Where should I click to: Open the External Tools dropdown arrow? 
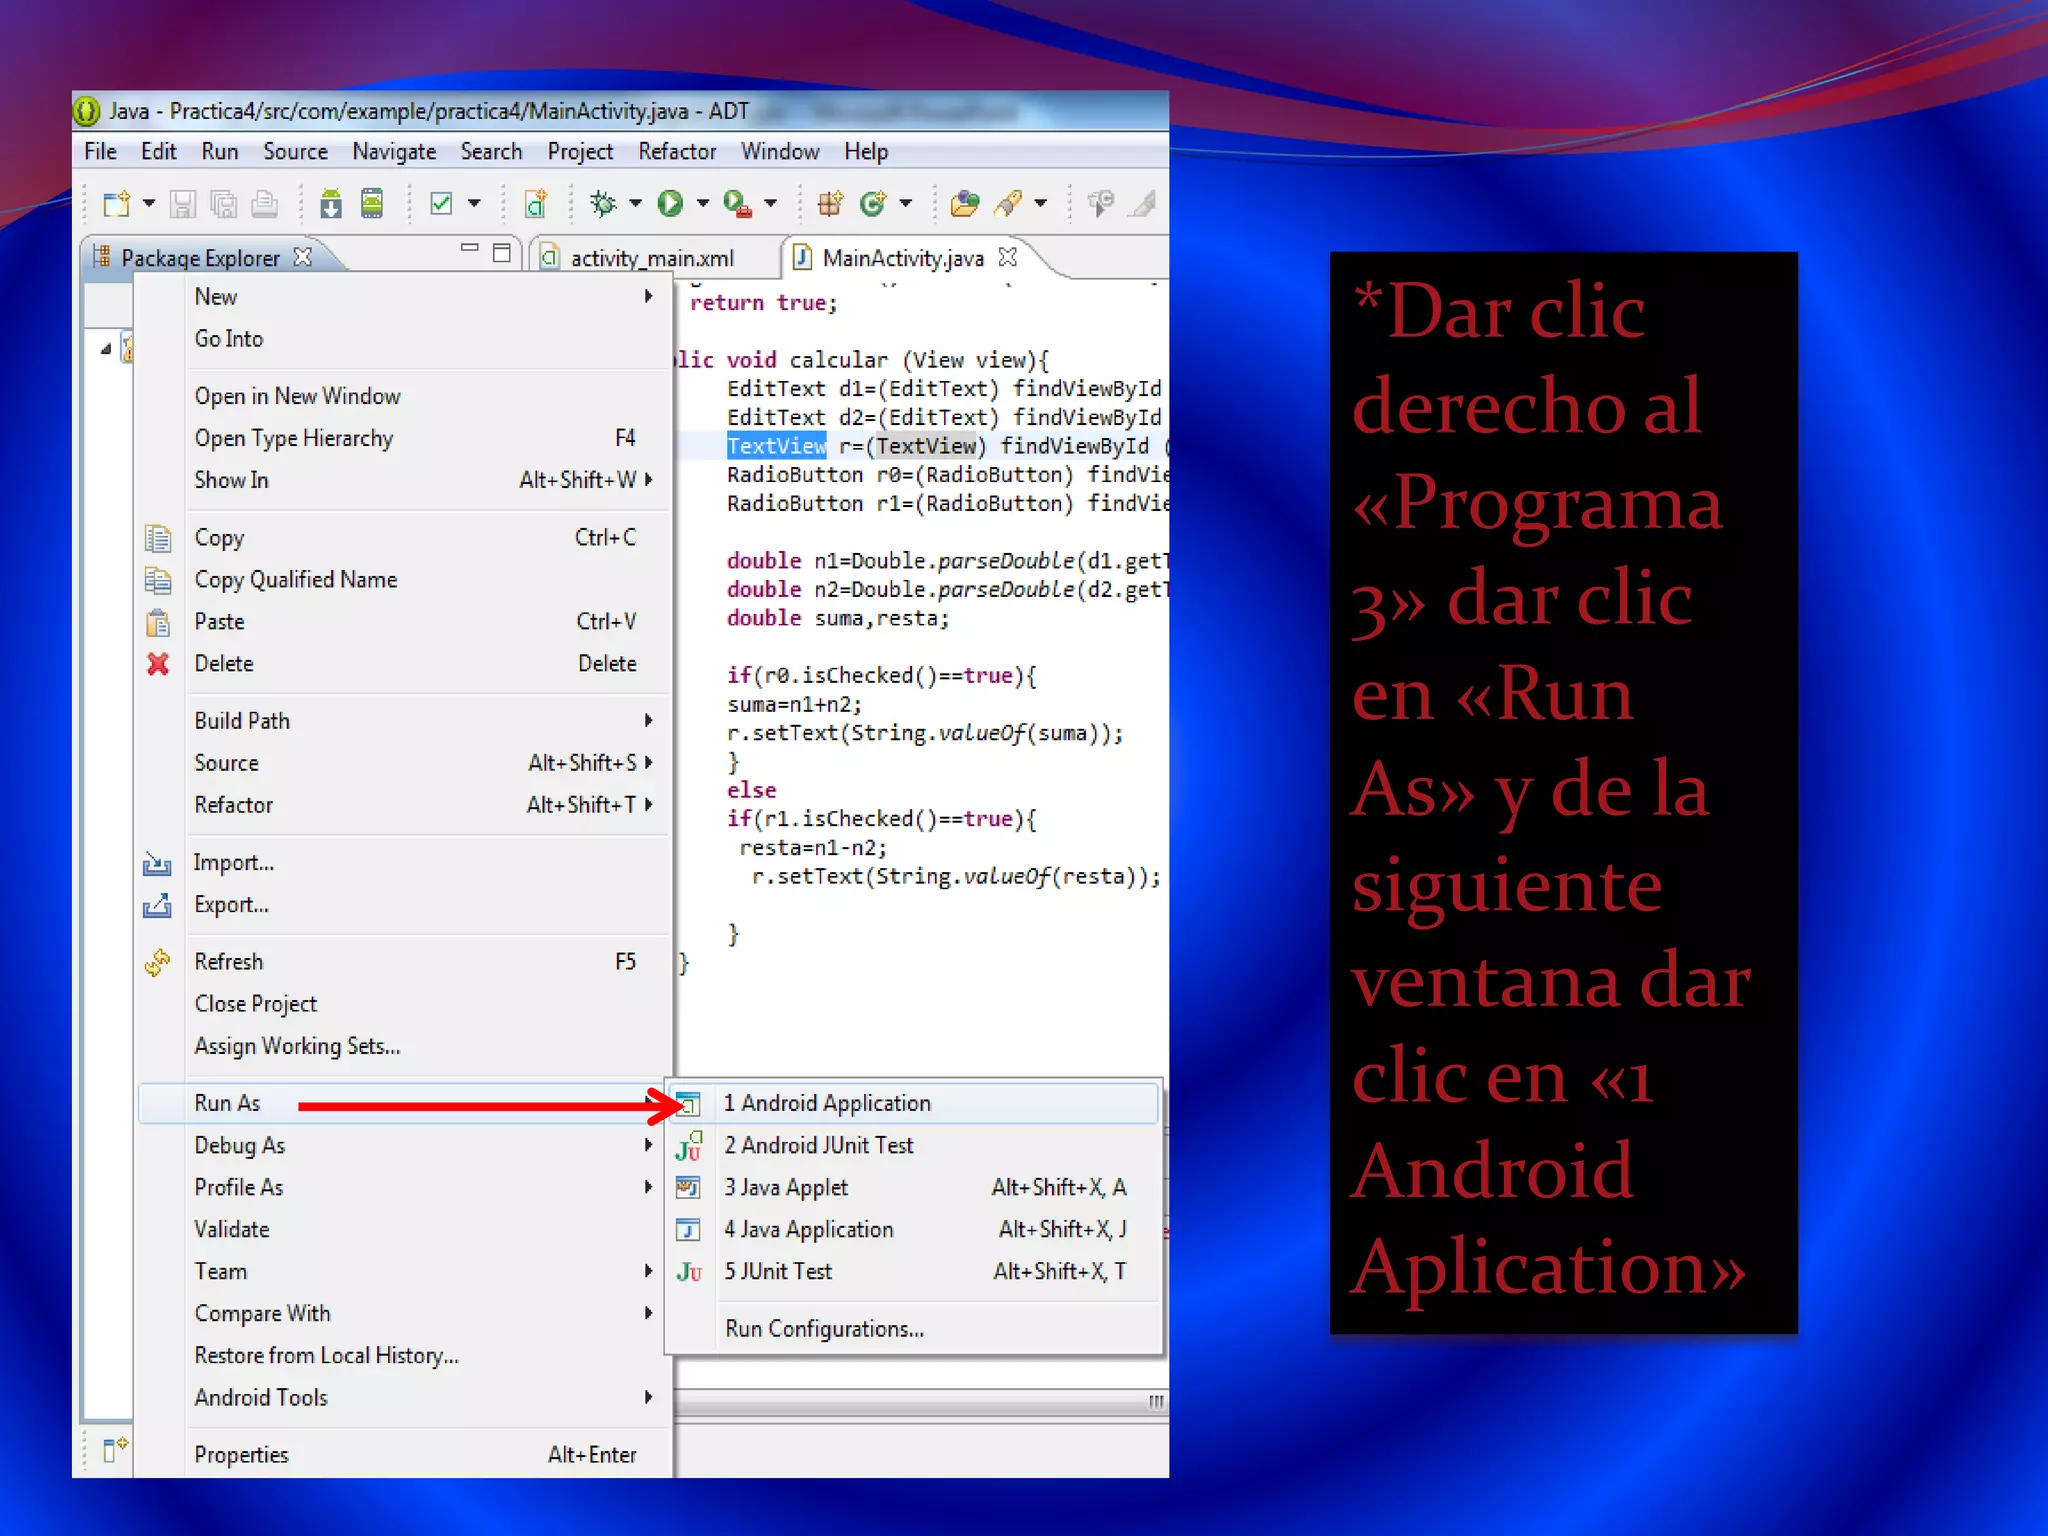click(770, 204)
